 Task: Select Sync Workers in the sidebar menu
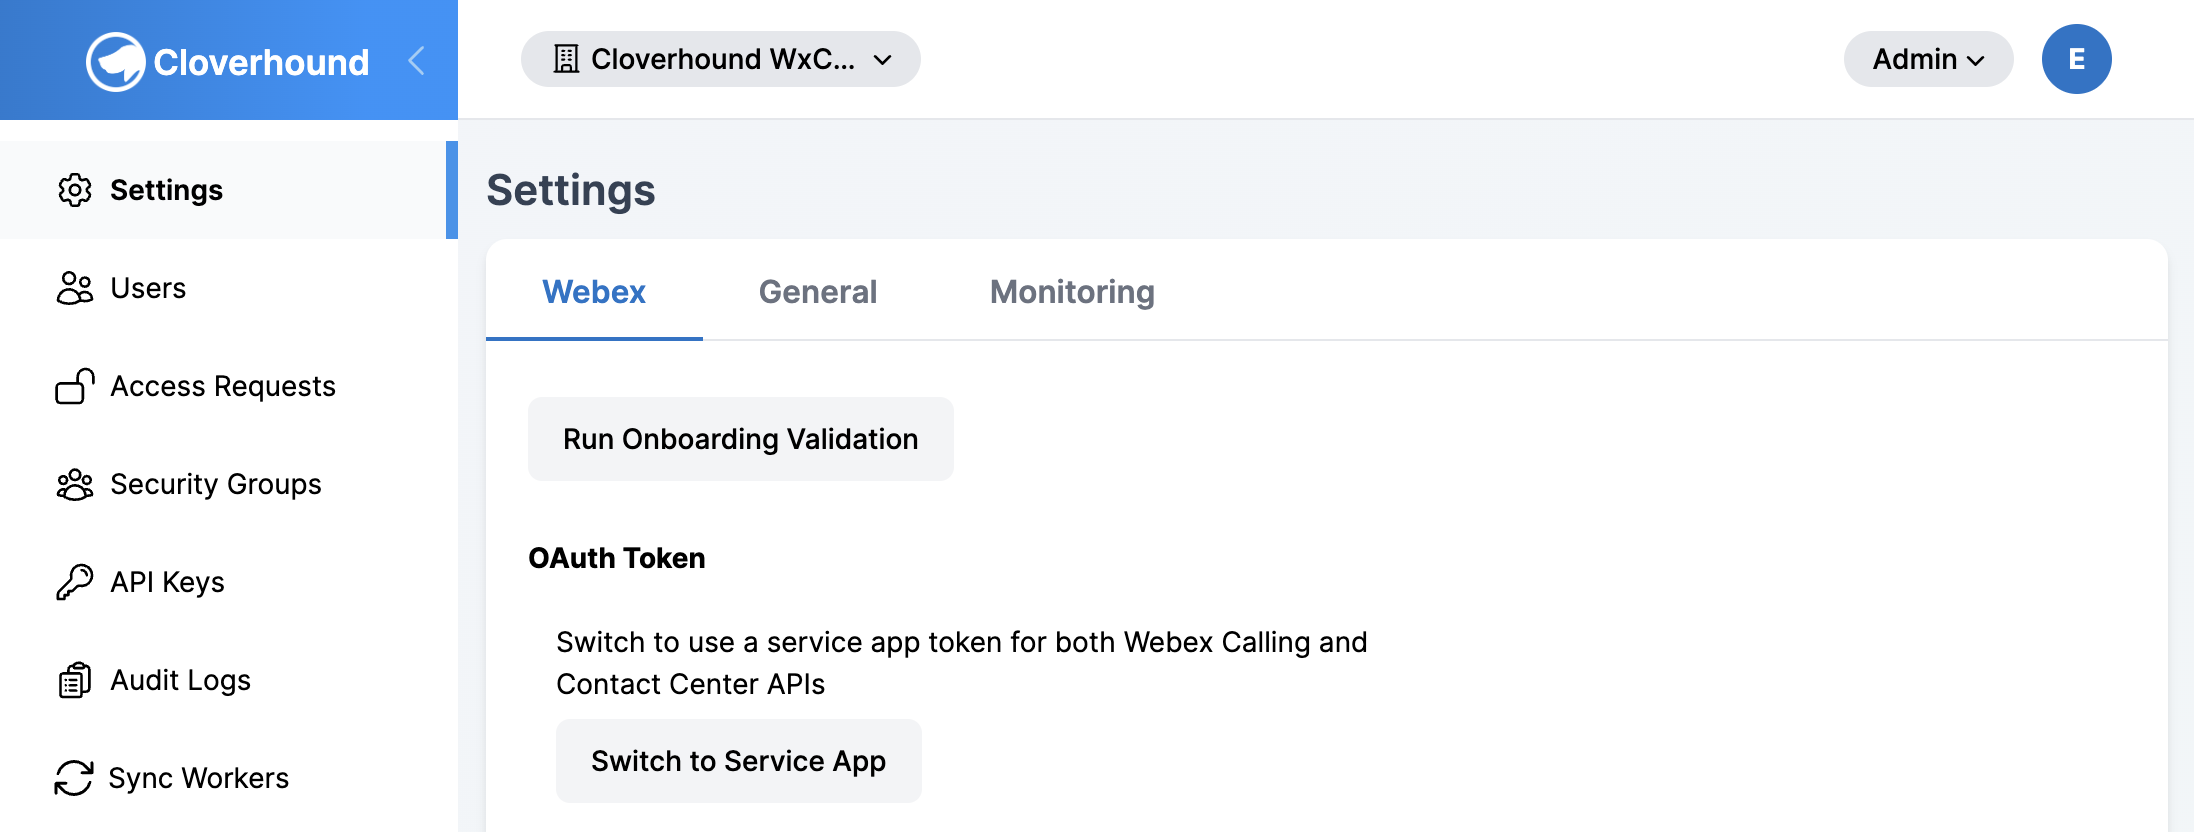198,778
